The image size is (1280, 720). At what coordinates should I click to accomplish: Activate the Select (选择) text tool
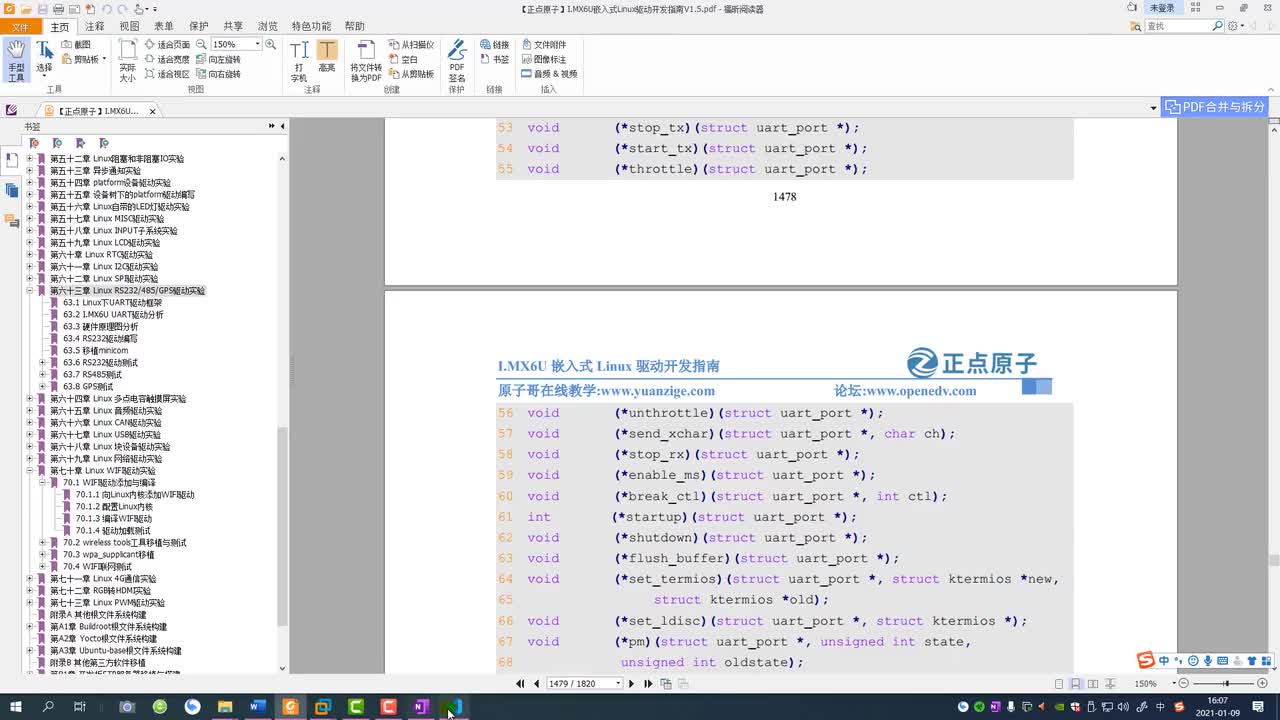point(44,58)
